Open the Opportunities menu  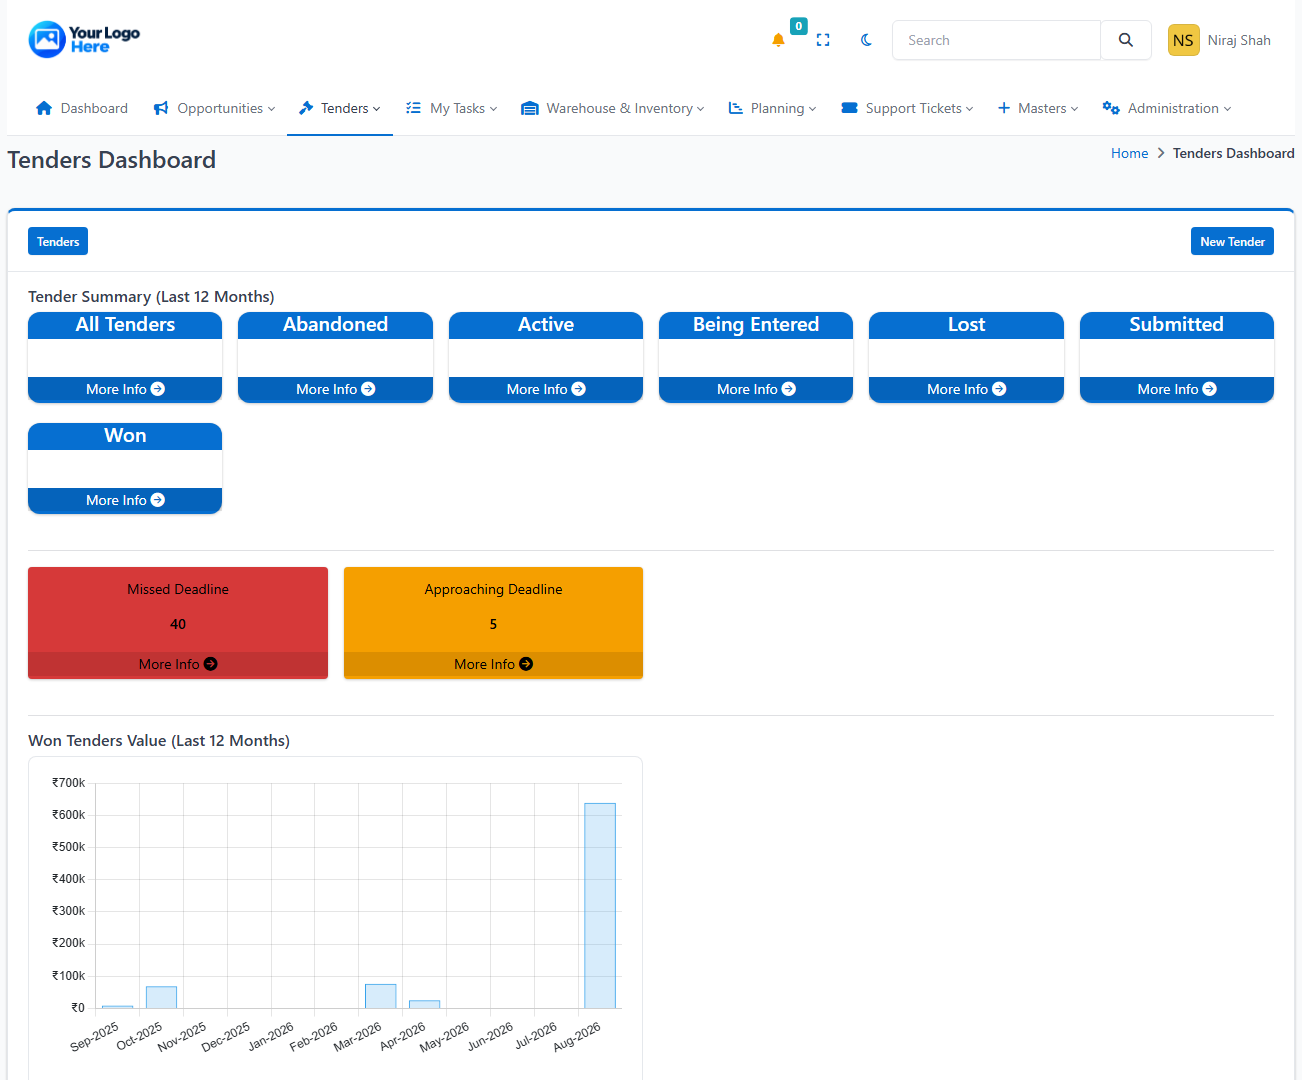click(214, 108)
